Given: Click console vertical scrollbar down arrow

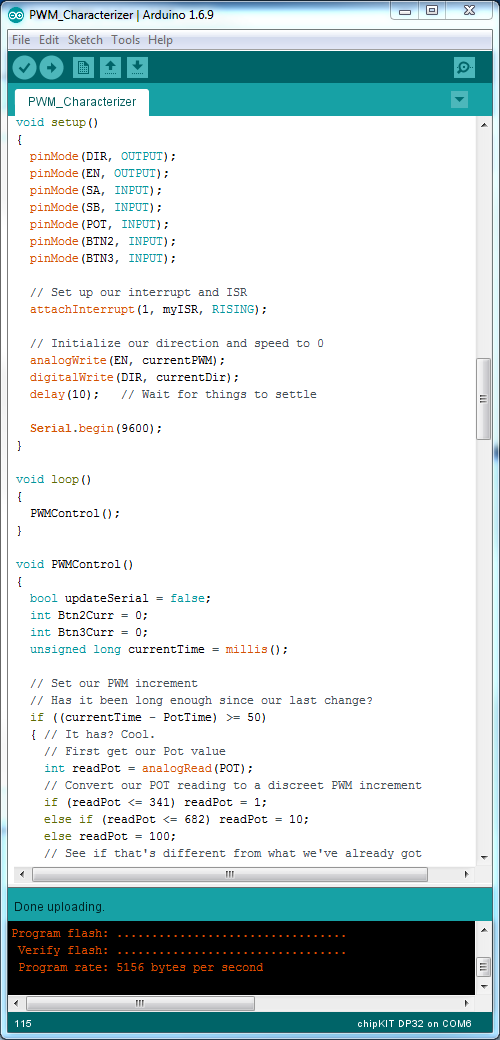Looking at the screenshot, I should pos(484,986).
